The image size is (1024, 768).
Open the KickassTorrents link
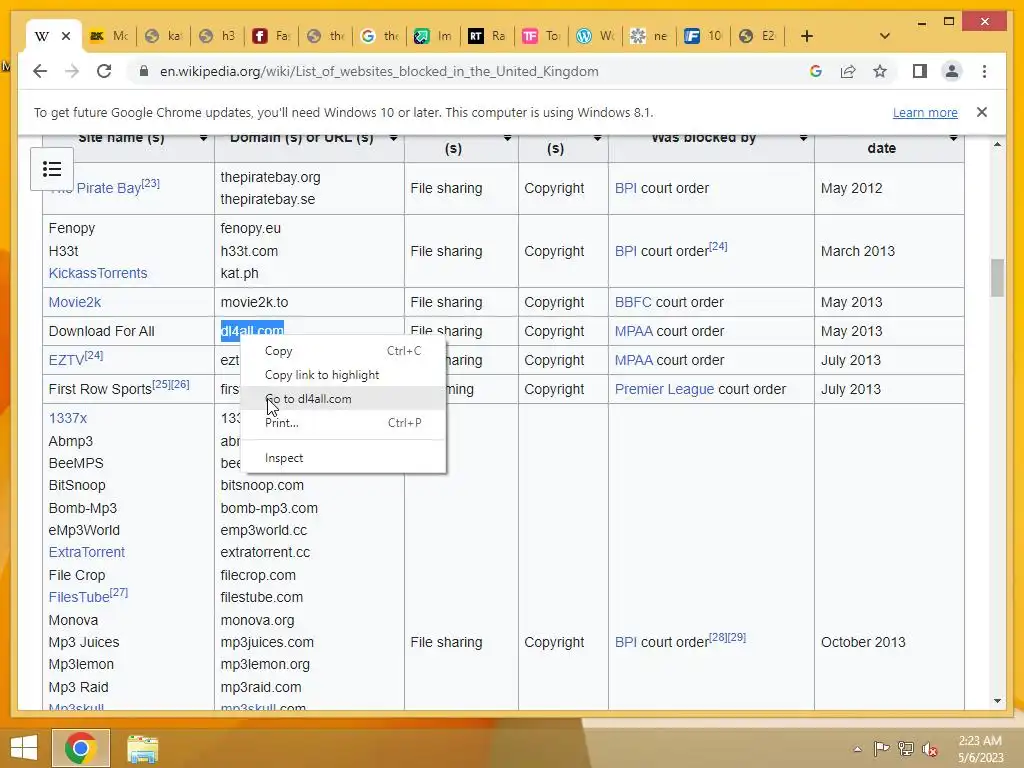[98, 273]
